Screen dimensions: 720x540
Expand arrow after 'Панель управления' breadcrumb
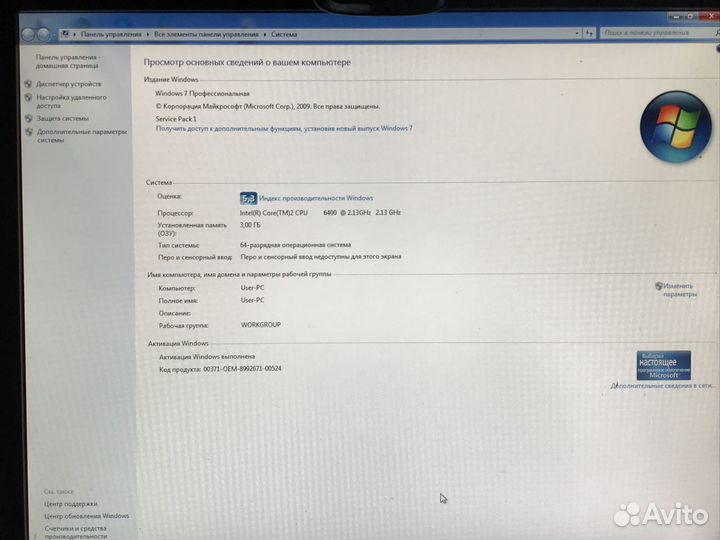148,34
